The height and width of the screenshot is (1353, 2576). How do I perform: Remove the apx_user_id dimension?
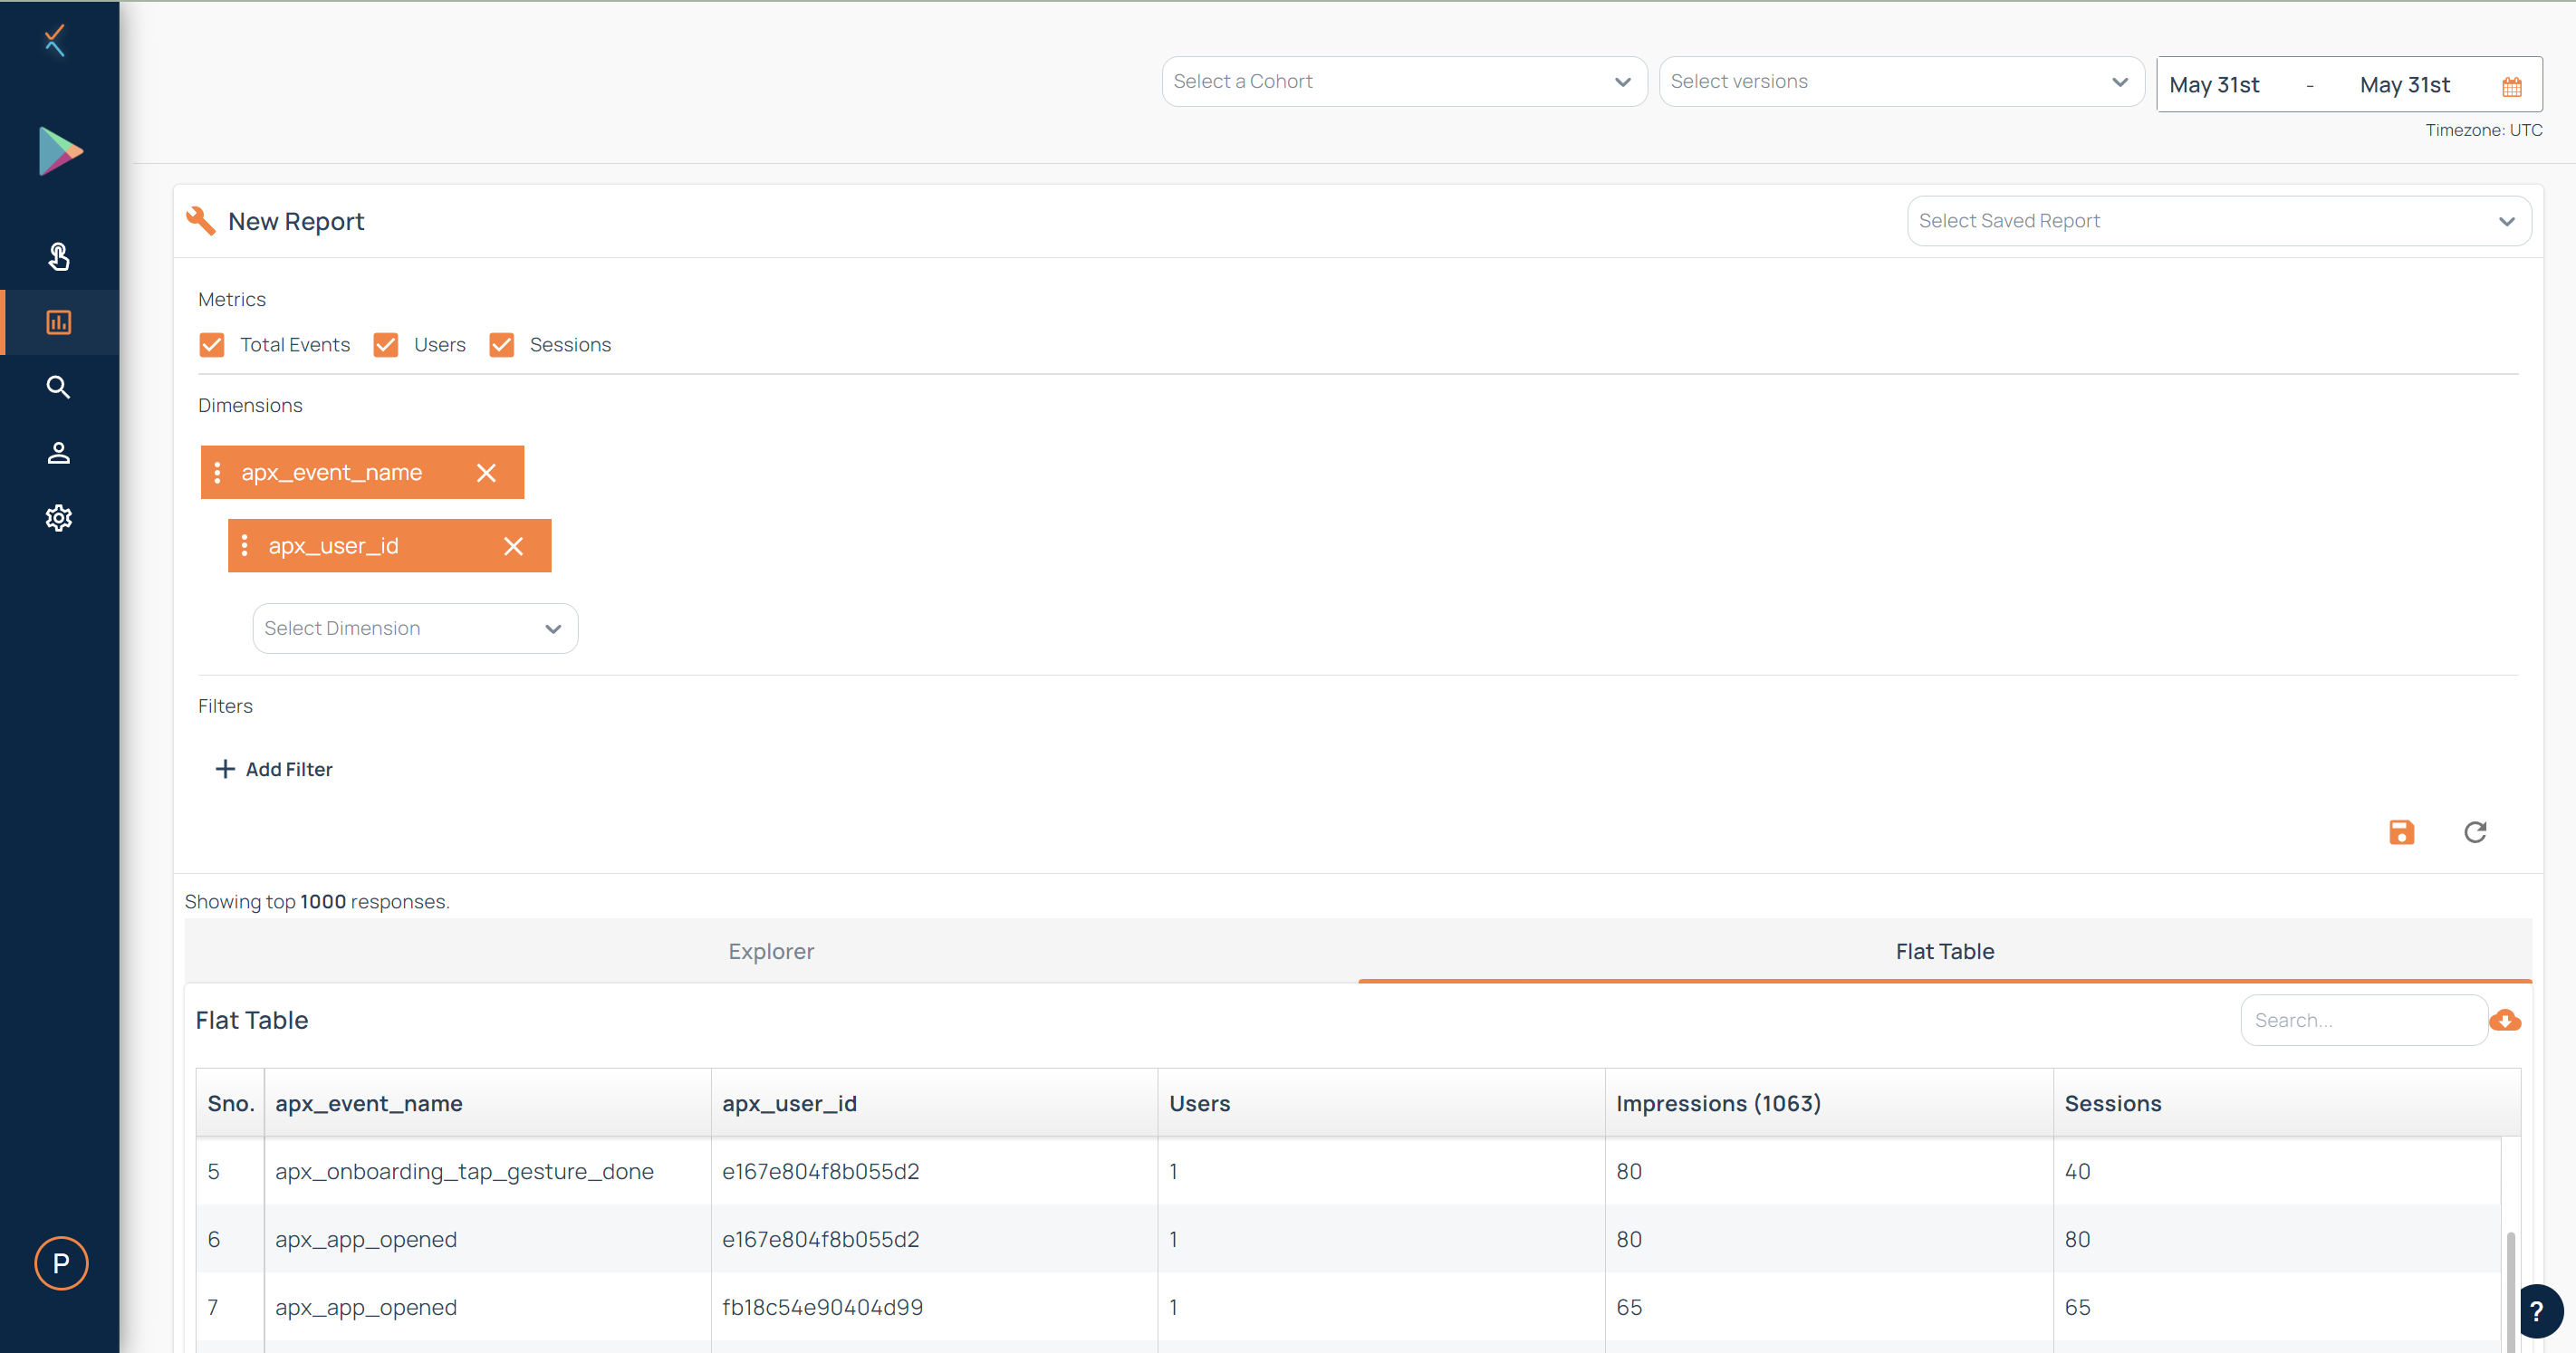(513, 546)
